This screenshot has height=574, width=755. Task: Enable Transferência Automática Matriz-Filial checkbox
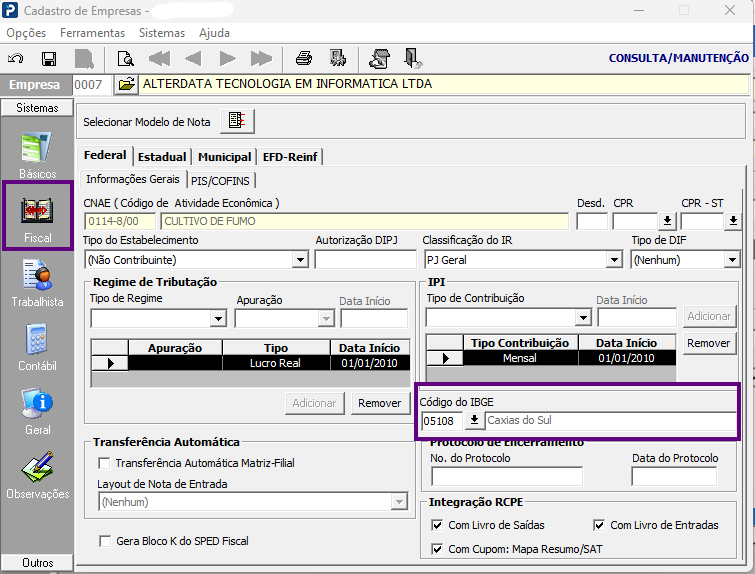pos(104,463)
